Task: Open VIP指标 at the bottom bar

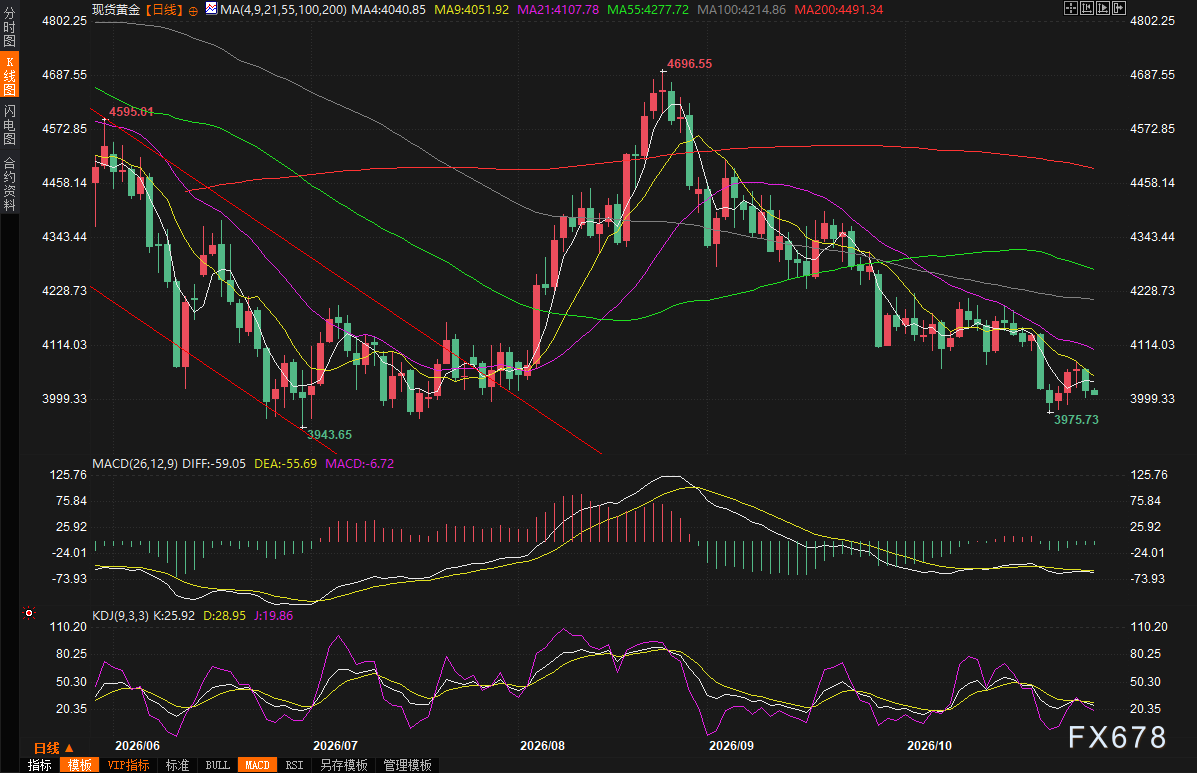Action: pos(128,765)
